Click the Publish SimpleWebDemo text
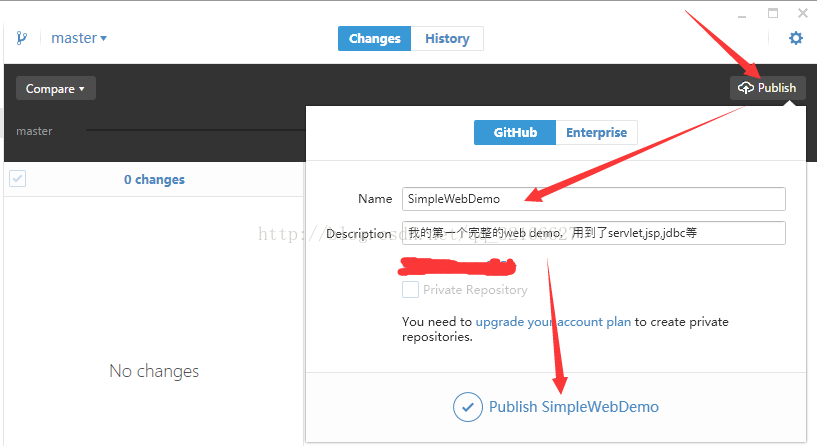Screen dimensions: 817x446 point(574,407)
